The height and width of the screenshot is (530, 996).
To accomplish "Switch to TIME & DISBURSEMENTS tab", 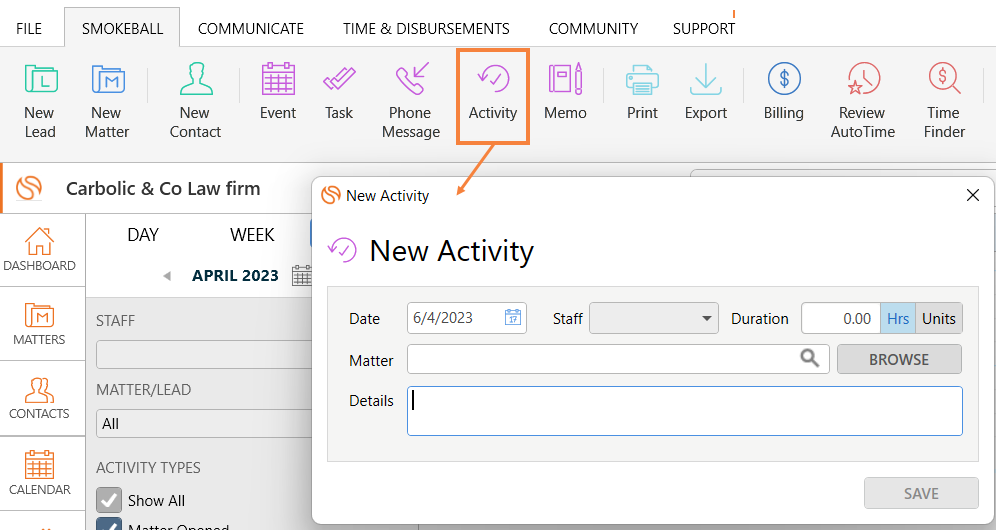I will pos(426,29).
